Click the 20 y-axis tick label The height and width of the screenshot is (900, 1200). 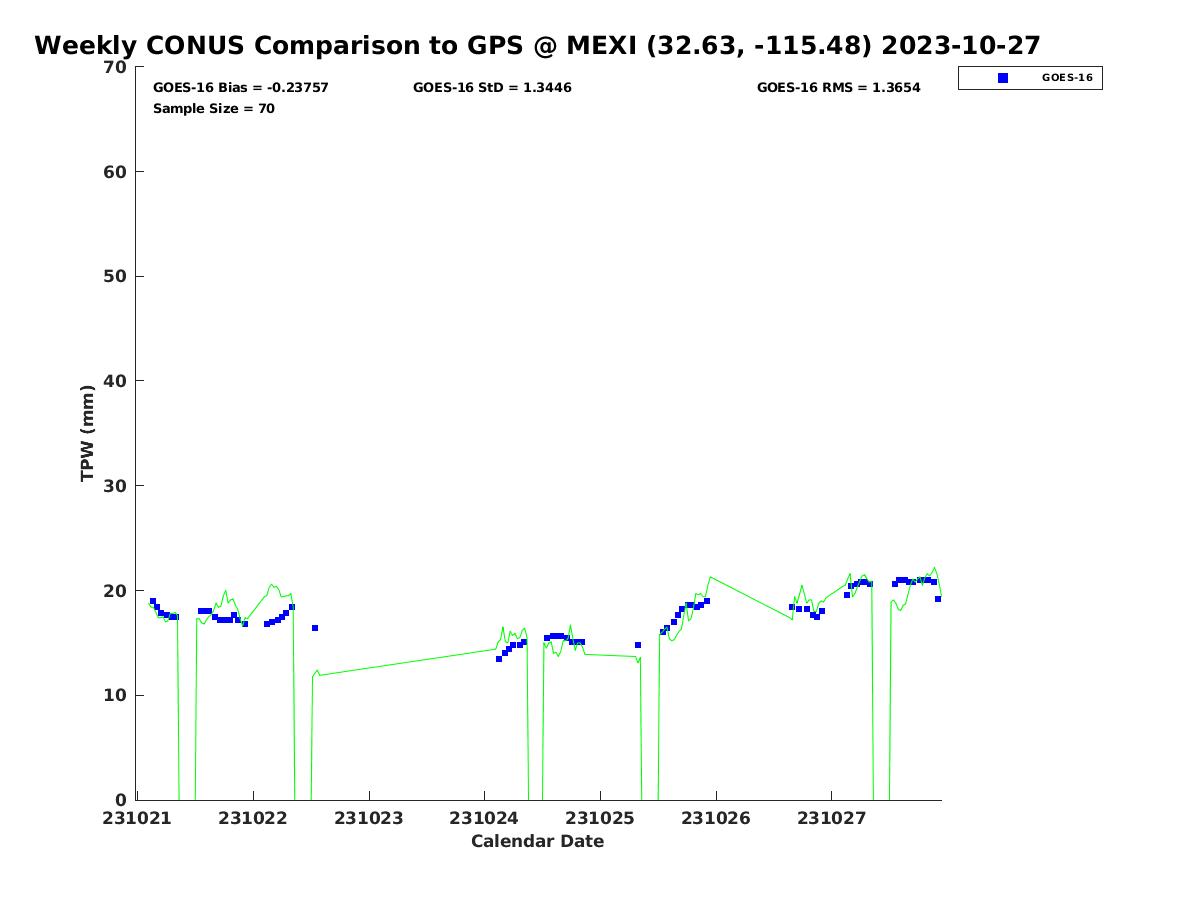tap(115, 591)
